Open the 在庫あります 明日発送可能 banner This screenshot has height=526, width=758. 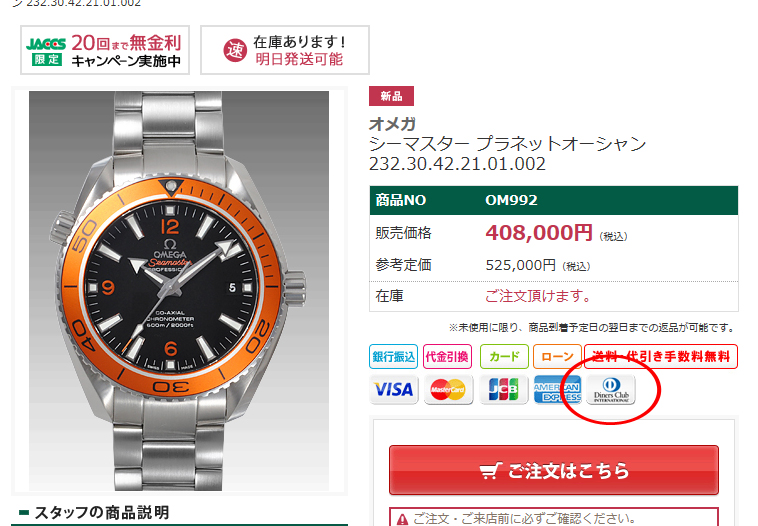tap(285, 50)
